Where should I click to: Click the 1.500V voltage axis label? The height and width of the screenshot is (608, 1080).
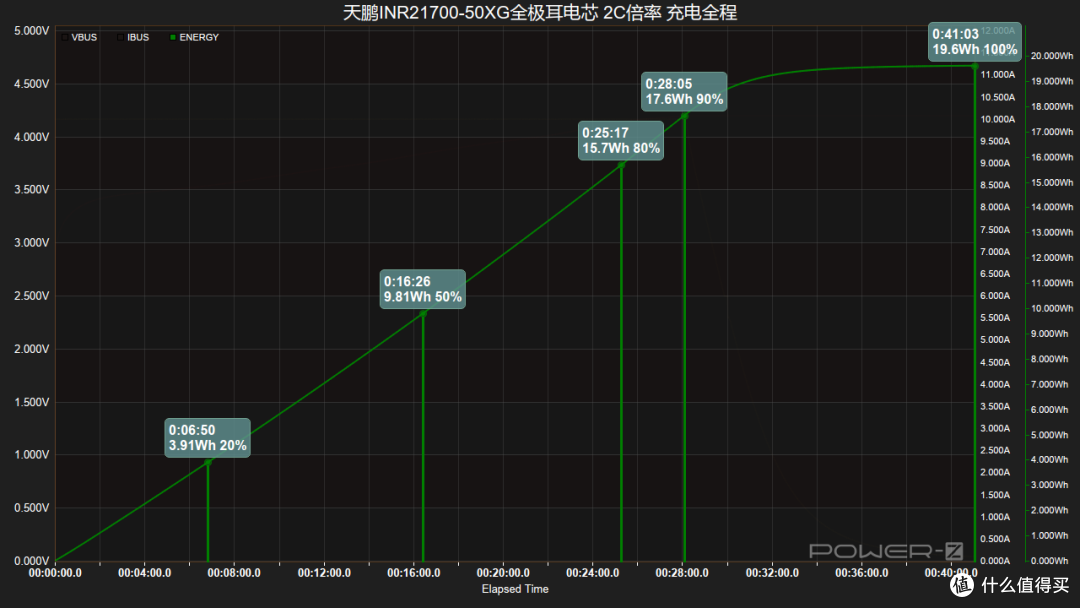click(32, 402)
